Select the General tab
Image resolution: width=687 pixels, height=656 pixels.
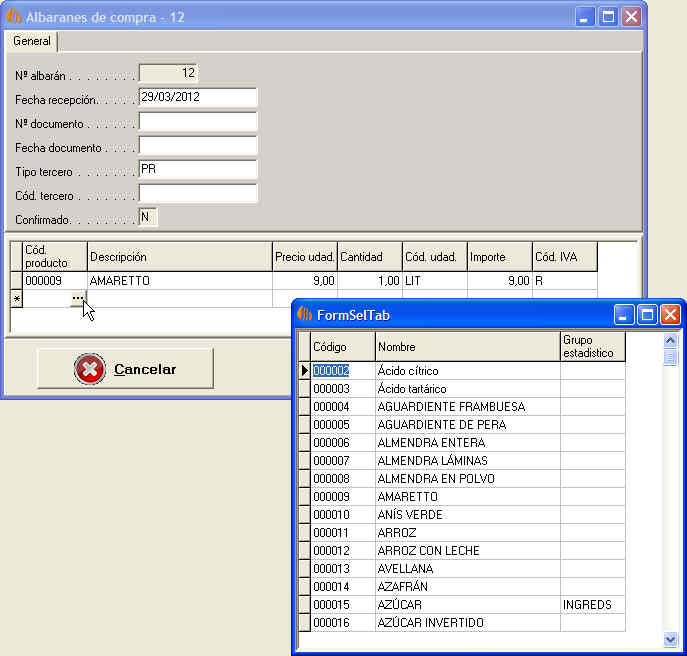tap(32, 41)
